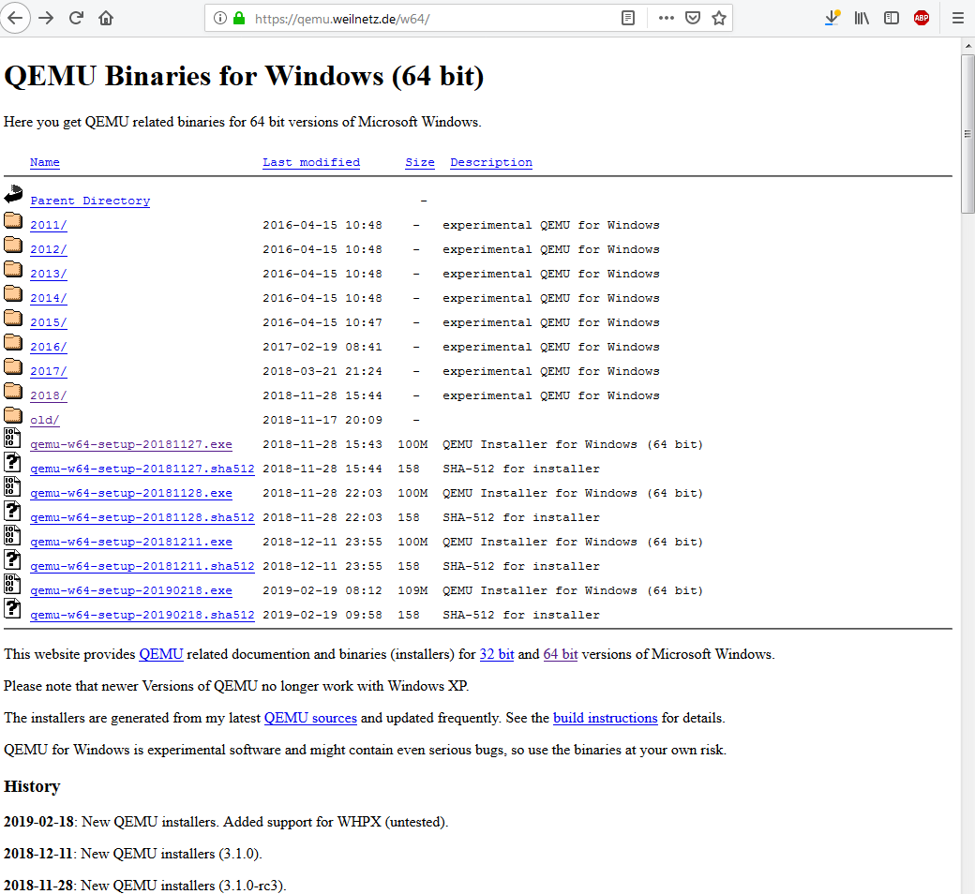Click unknown-file icon for qemu-w64-setup-20181127.sha512

coord(12,463)
